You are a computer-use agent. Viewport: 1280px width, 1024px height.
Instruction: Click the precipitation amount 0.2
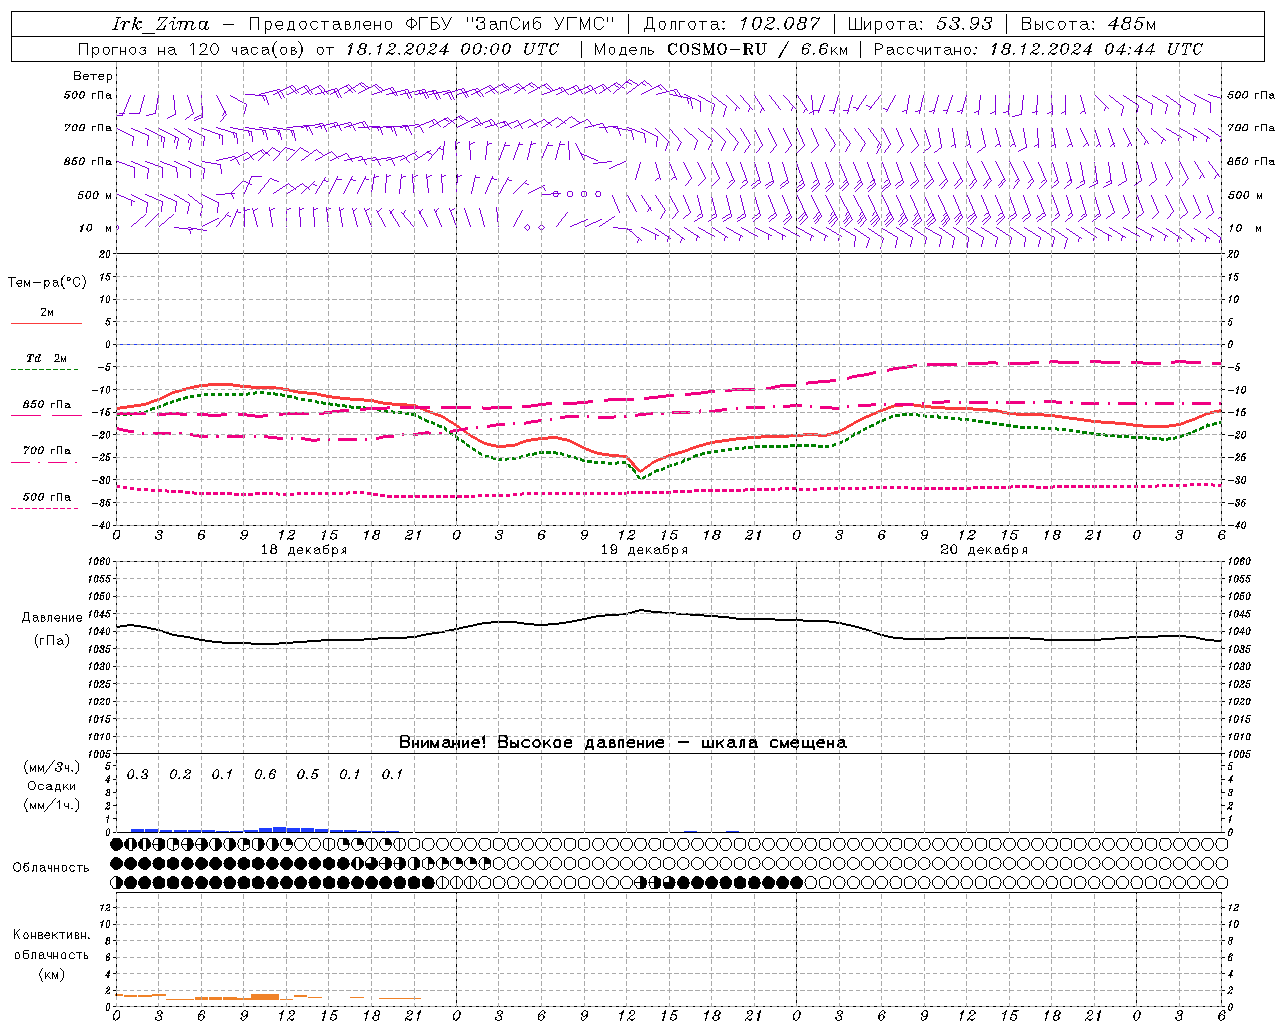pyautogui.click(x=180, y=775)
